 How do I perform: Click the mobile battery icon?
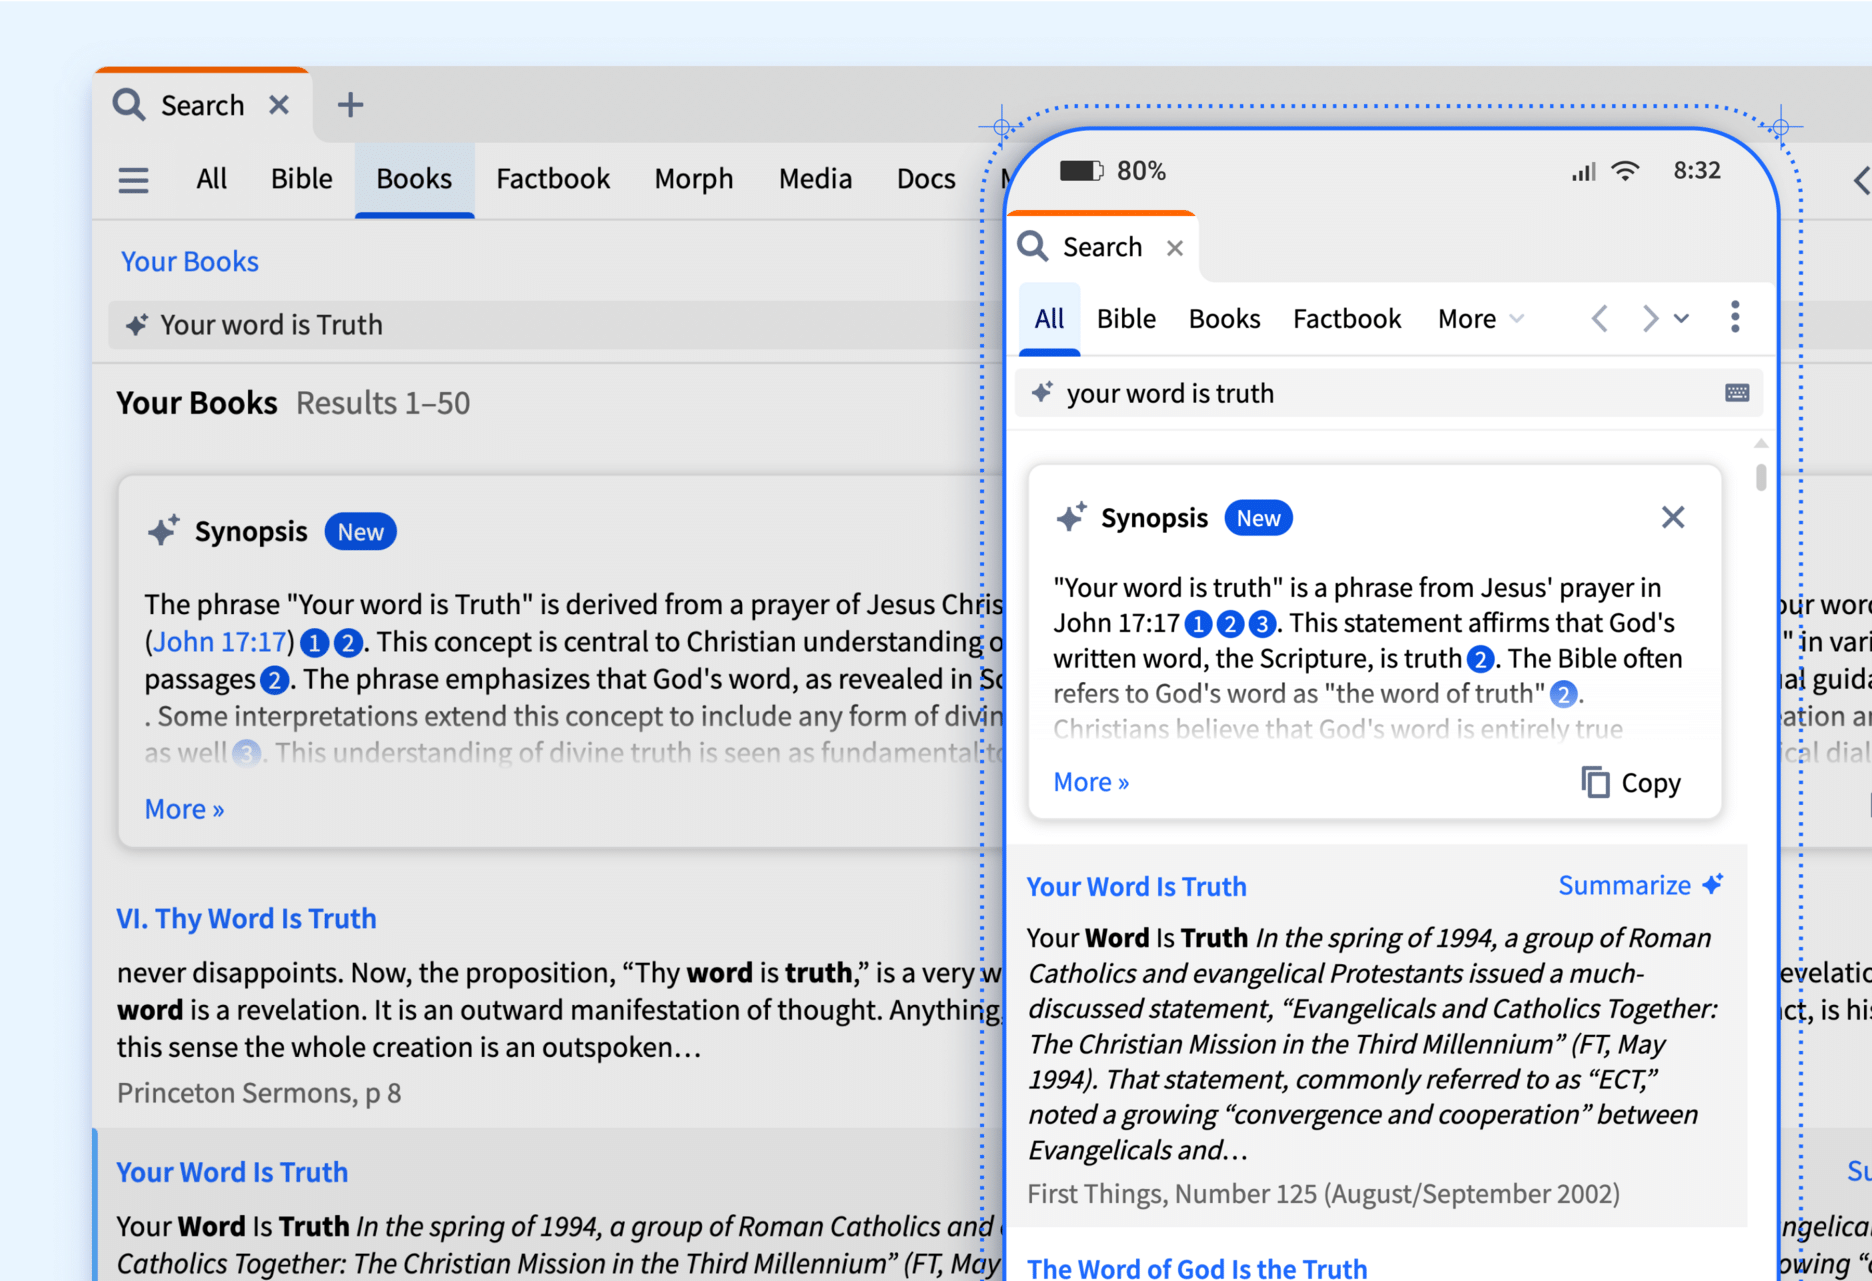click(x=1081, y=171)
